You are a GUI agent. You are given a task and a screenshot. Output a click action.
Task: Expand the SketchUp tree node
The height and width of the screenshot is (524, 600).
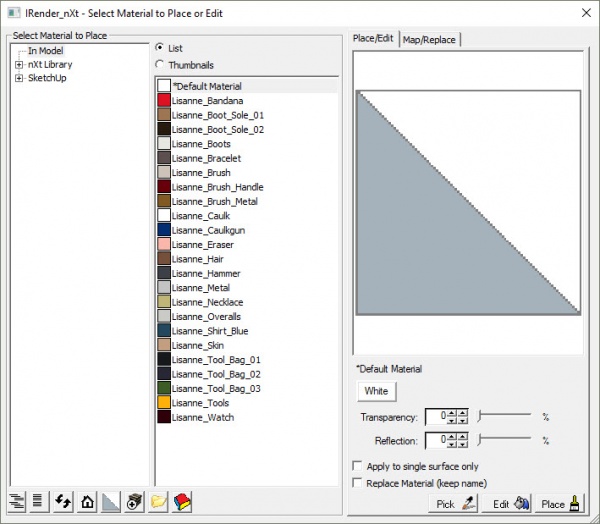coord(19,78)
